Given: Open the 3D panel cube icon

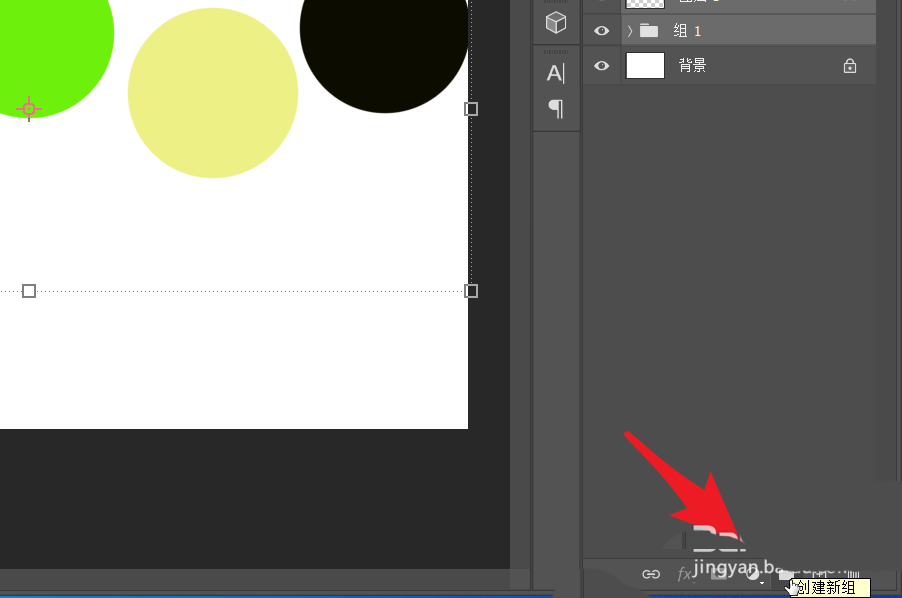Looking at the screenshot, I should [x=555, y=23].
